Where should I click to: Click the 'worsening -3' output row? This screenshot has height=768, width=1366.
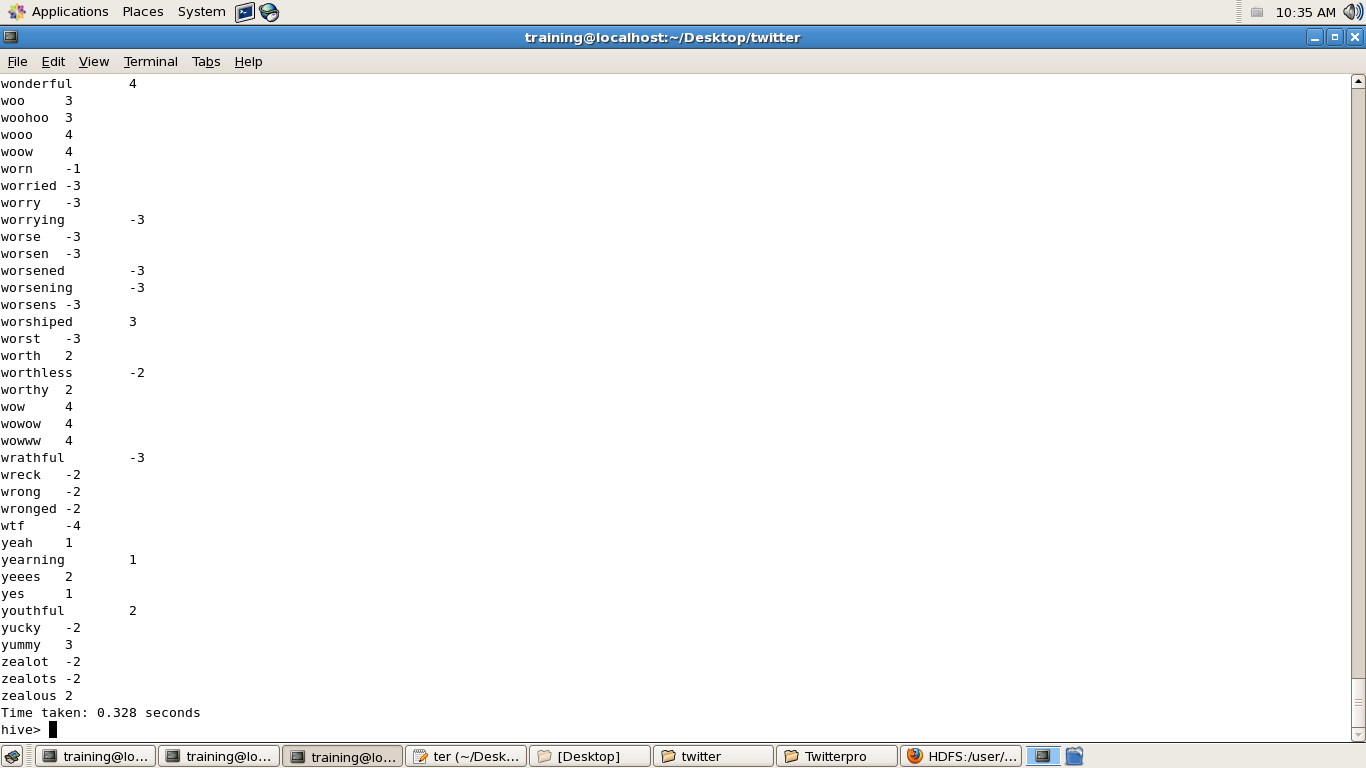73,288
